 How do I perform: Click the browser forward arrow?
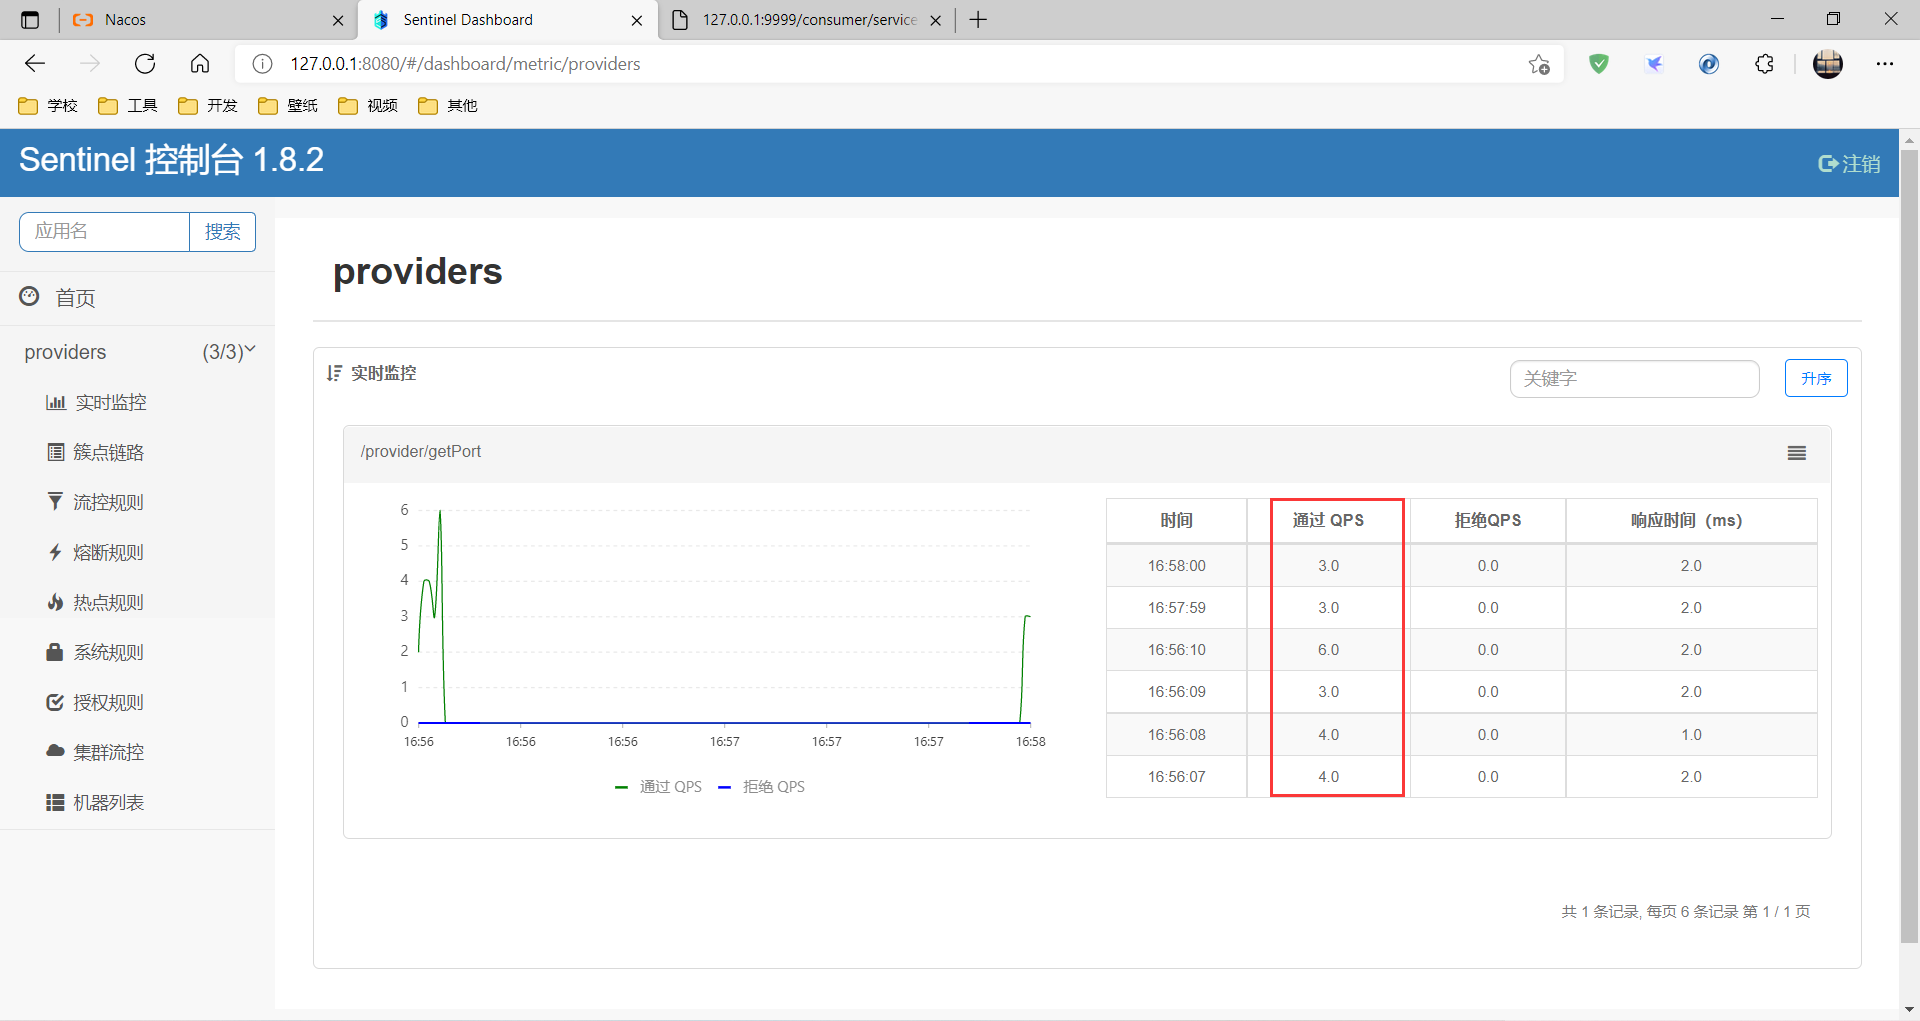coord(90,64)
